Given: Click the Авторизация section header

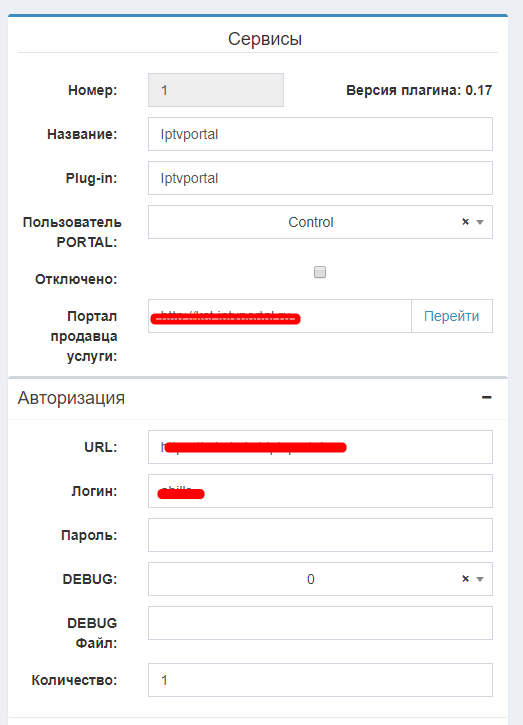Looking at the screenshot, I should [71, 398].
